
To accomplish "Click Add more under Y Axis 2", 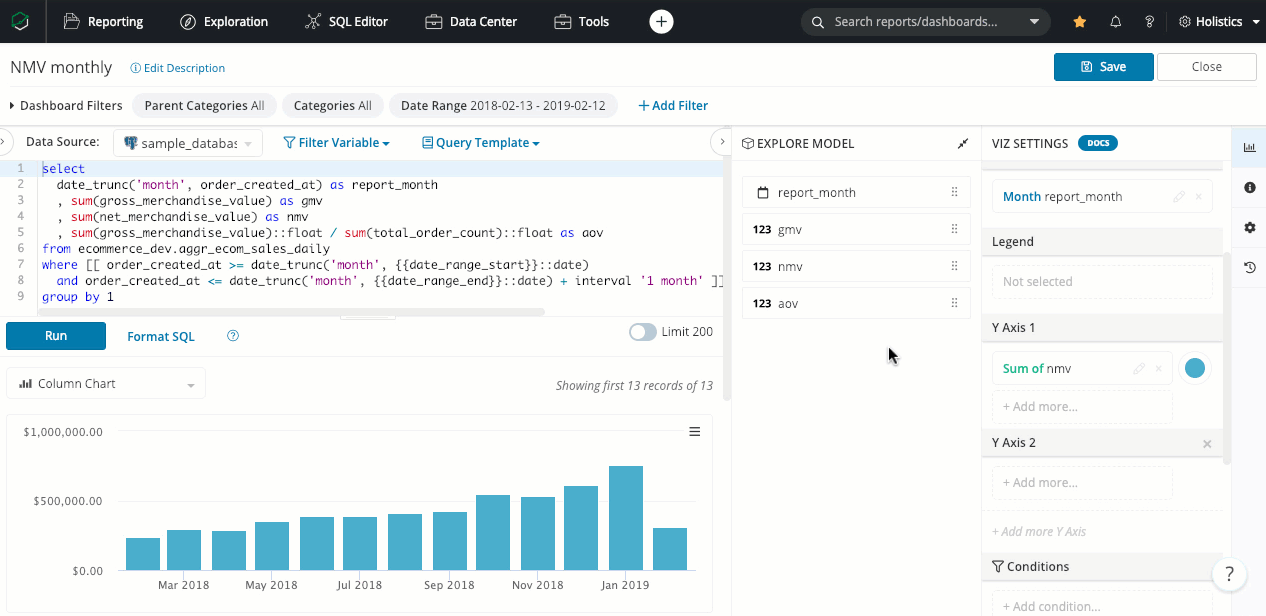I will (x=1082, y=483).
